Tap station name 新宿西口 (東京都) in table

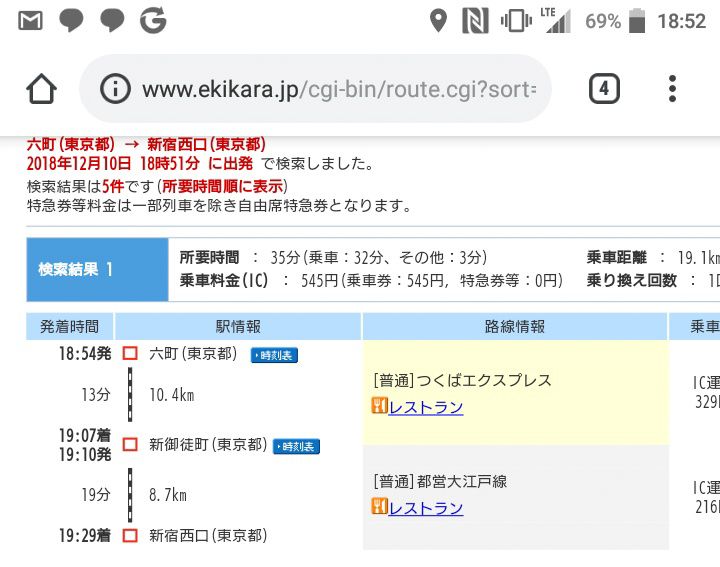click(x=208, y=535)
